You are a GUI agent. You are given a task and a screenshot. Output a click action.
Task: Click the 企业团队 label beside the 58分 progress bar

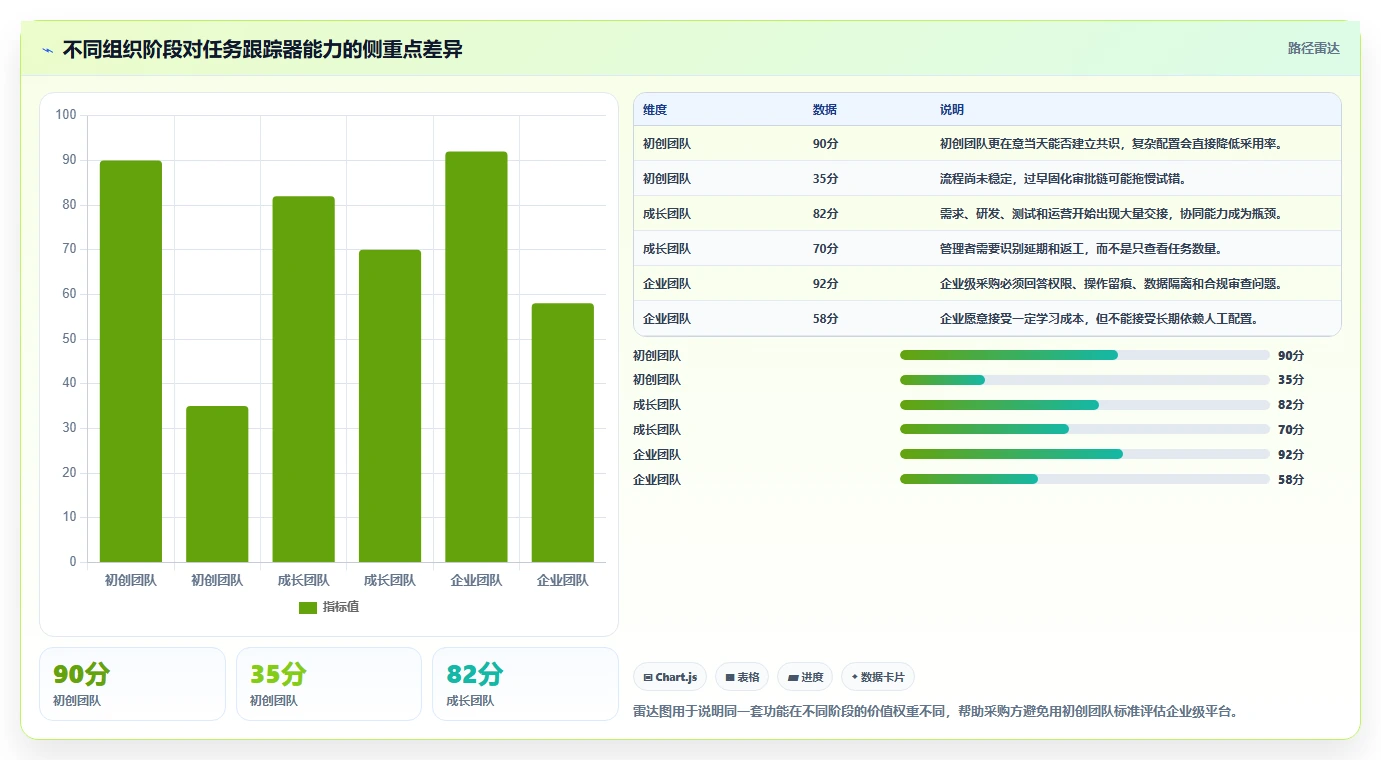point(657,480)
